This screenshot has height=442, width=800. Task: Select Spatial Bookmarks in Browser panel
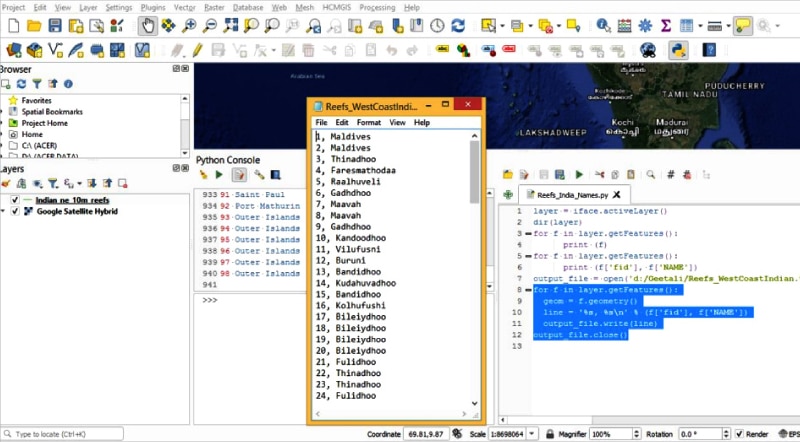(52, 112)
